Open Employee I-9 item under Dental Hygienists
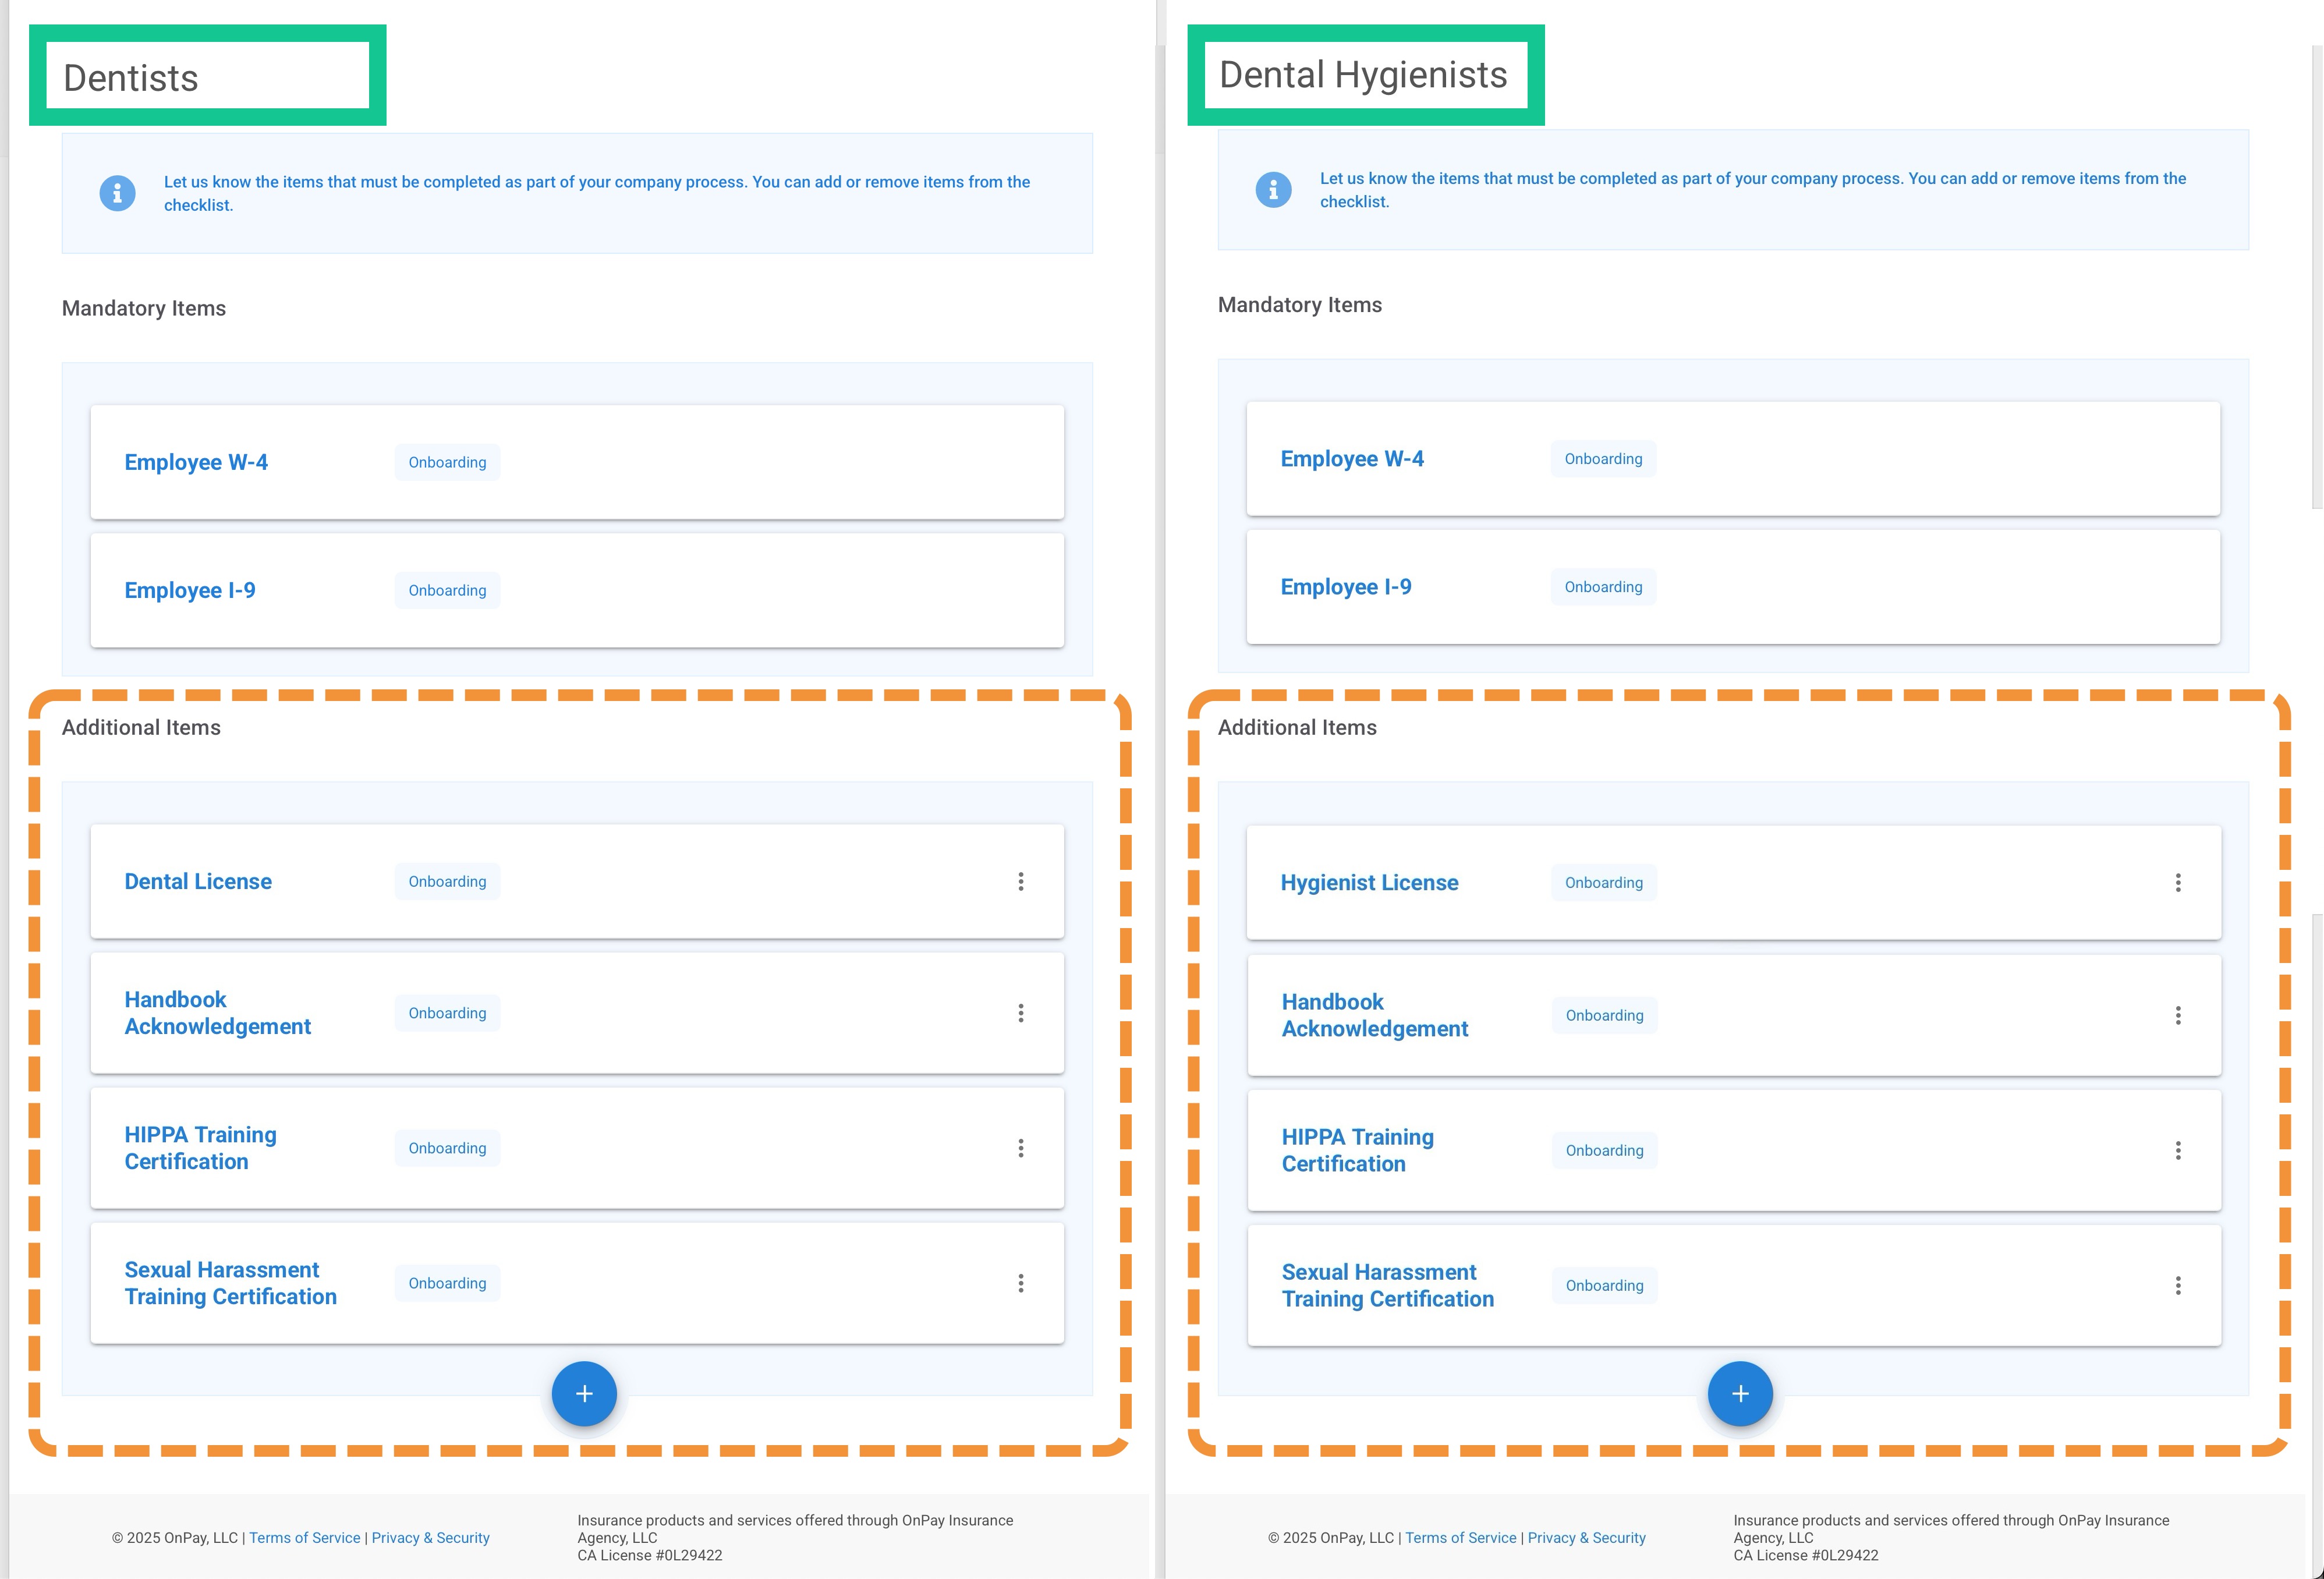This screenshot has width=2324, height=1579. tap(1345, 587)
